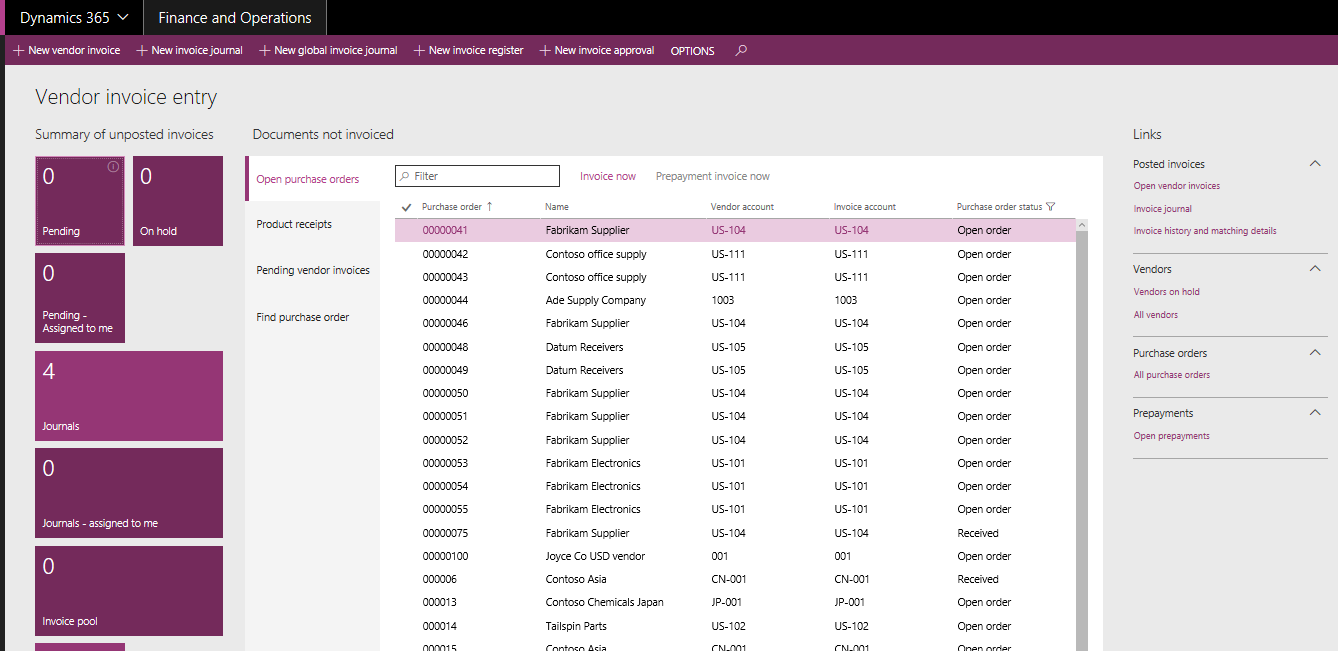This screenshot has width=1338, height=651.
Task: Click the plus icon for New invoice journal
Action: click(x=142, y=50)
